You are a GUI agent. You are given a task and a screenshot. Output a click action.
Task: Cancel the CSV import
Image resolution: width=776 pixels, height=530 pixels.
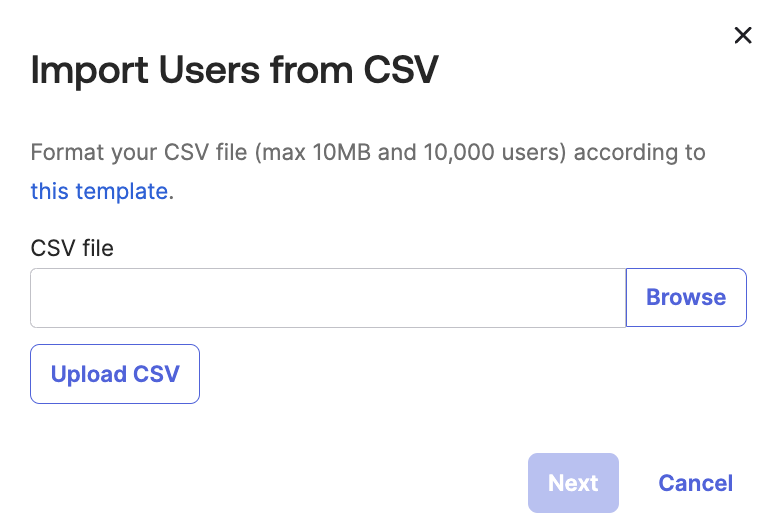pyautogui.click(x=695, y=483)
